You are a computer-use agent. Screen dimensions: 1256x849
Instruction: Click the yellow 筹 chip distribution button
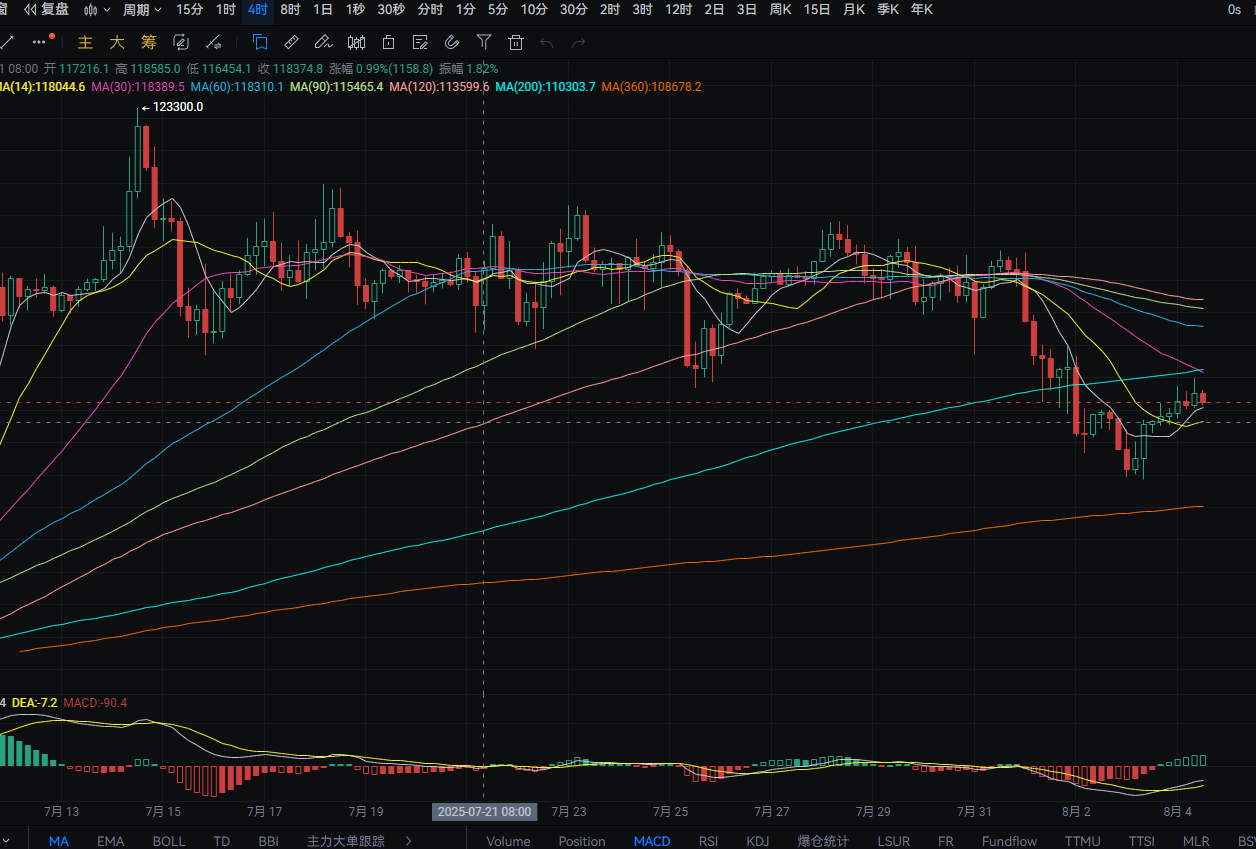149,42
